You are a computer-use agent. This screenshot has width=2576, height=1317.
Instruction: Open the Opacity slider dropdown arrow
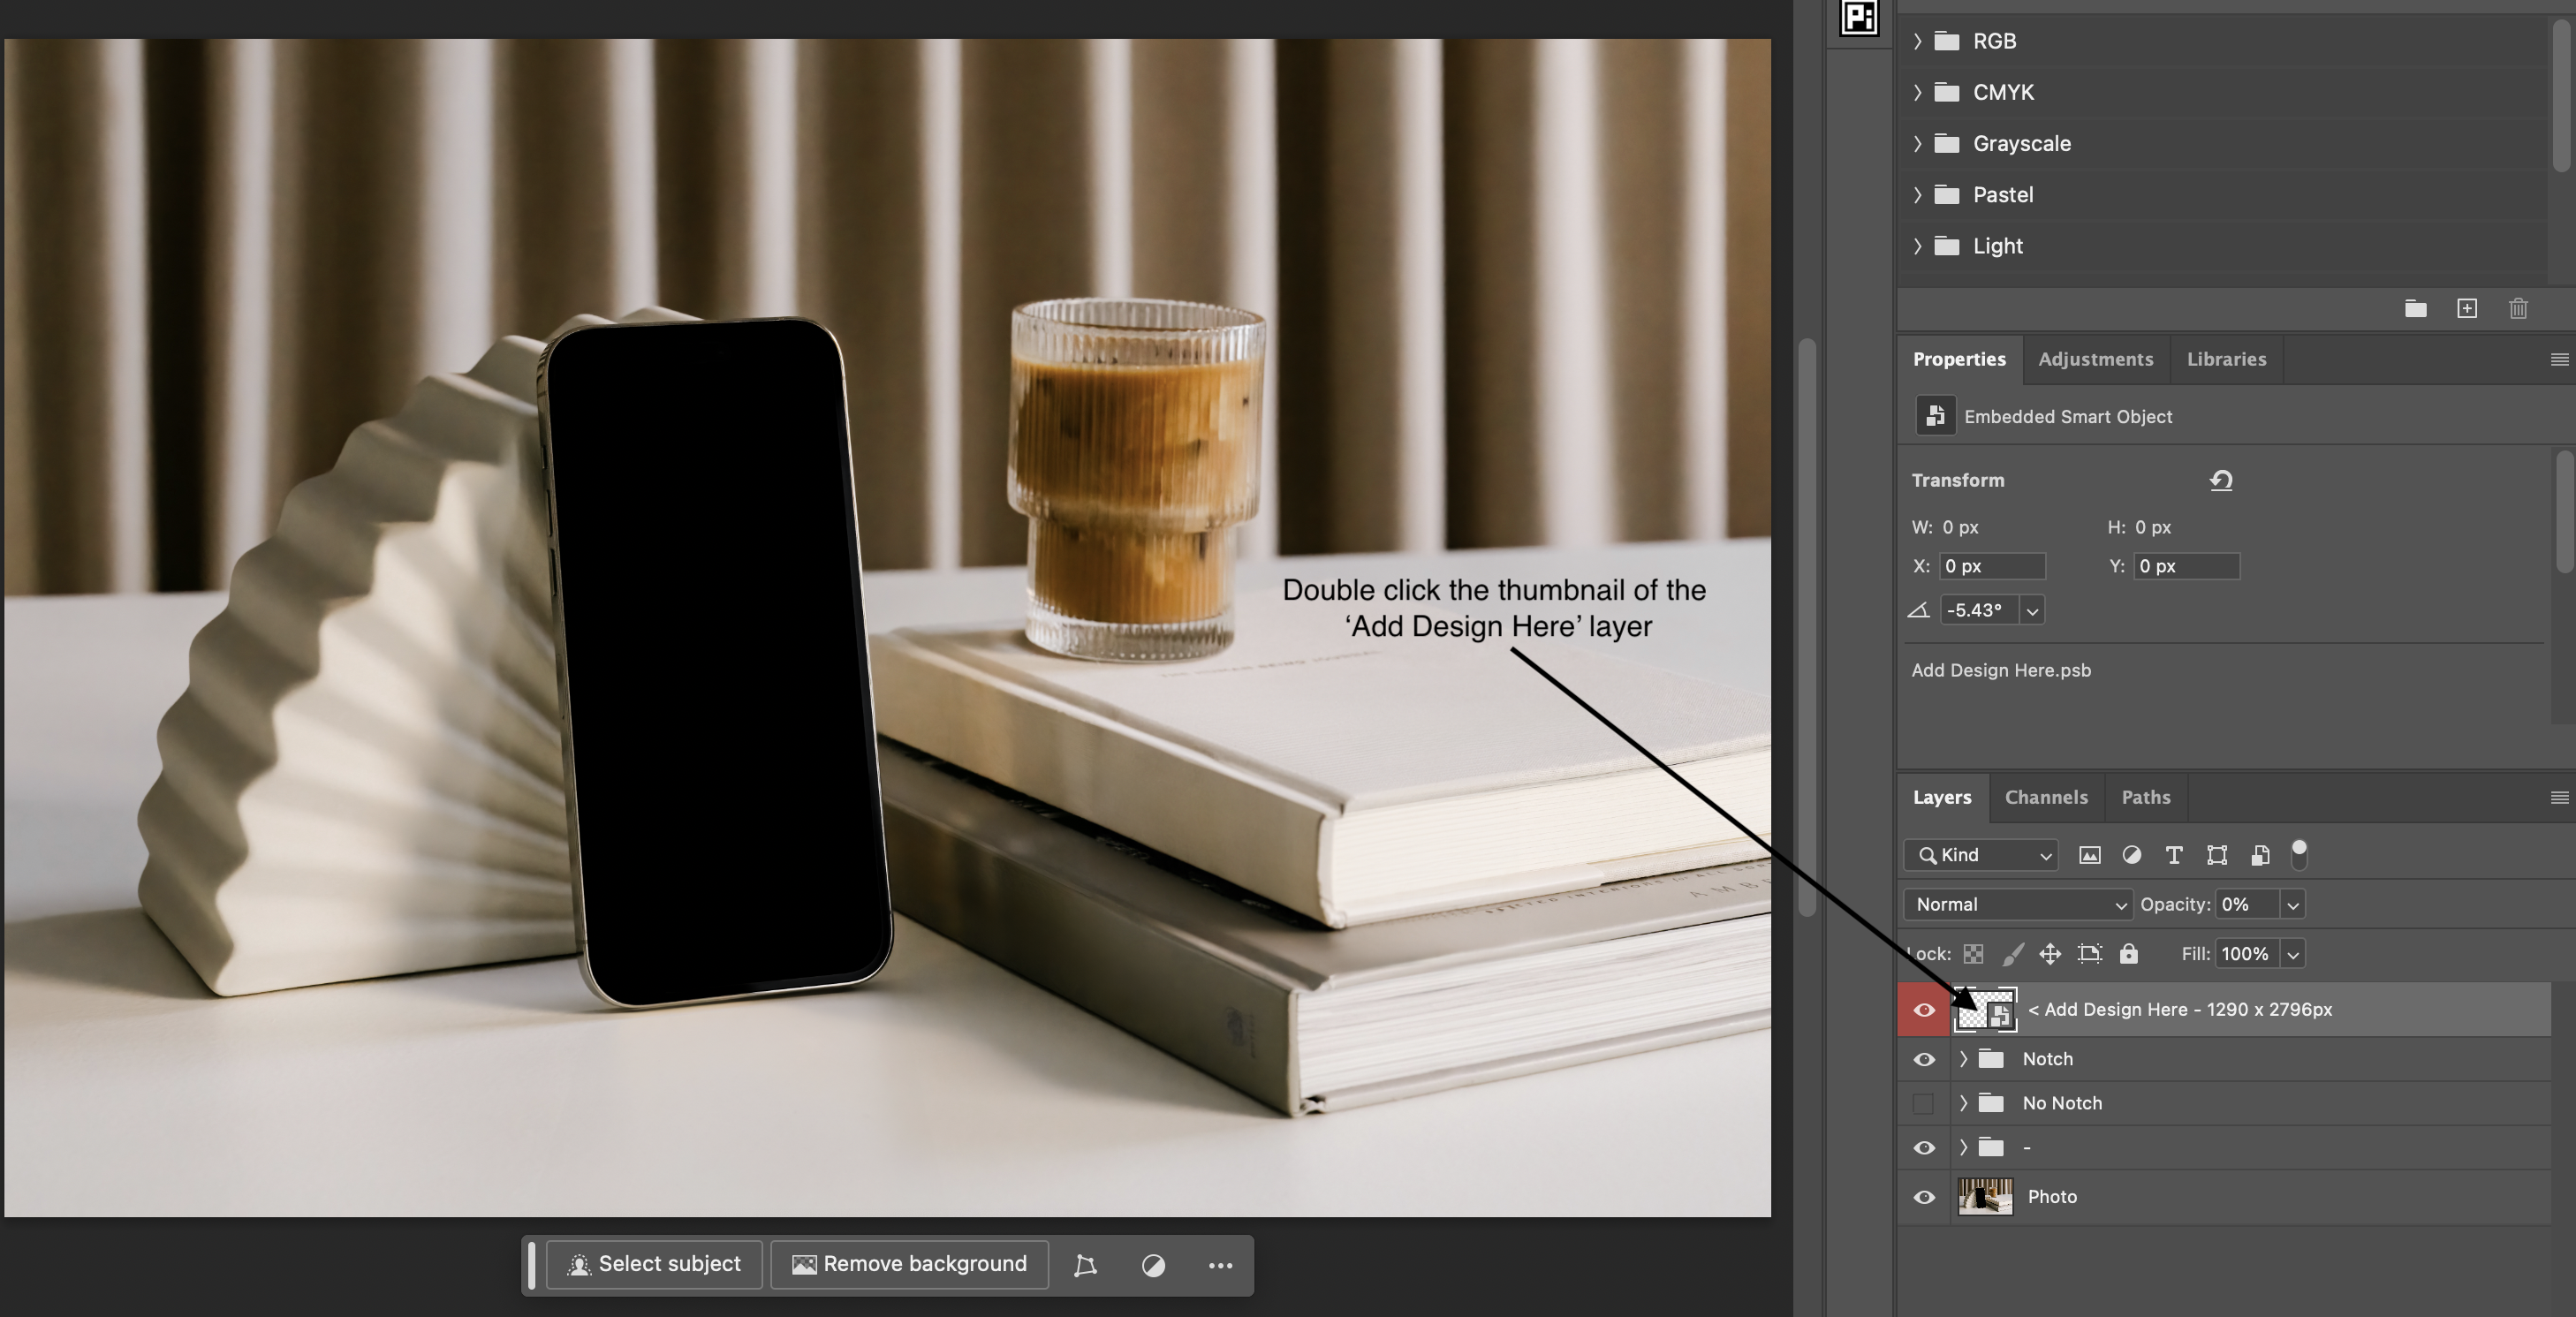tap(2292, 905)
